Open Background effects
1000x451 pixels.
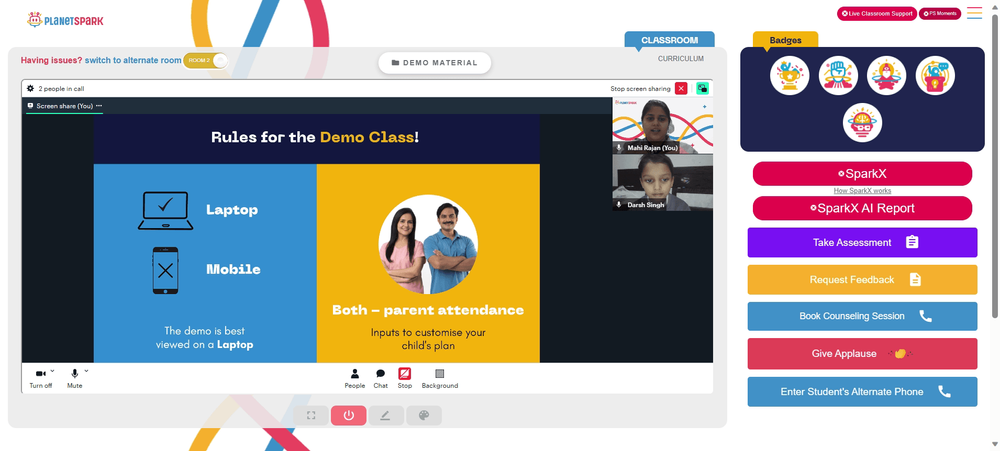click(x=439, y=378)
